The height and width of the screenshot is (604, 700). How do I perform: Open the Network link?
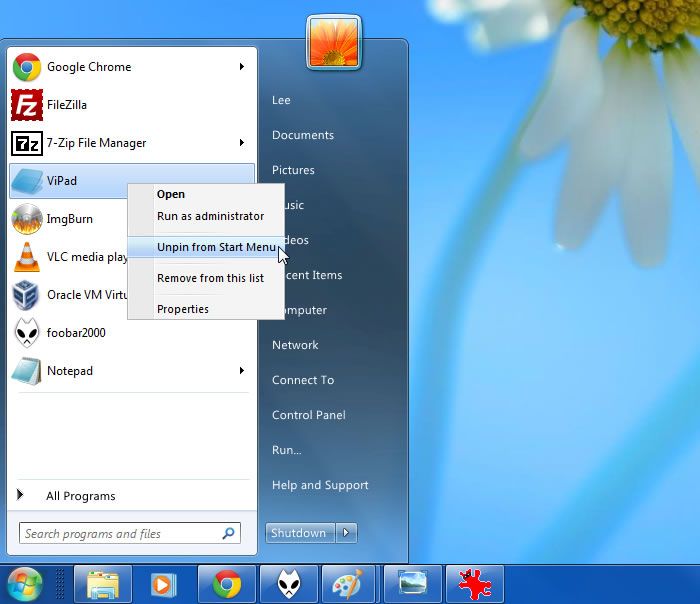click(295, 345)
